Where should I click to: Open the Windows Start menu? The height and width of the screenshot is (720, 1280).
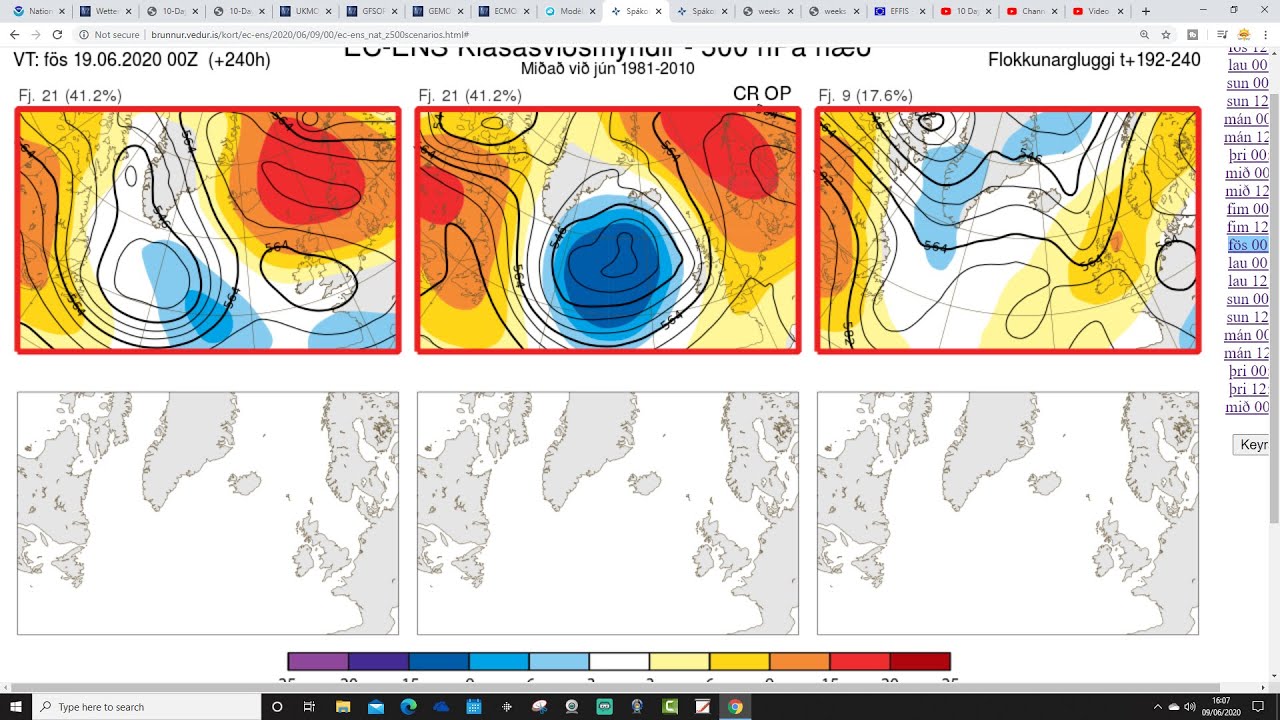[16, 707]
